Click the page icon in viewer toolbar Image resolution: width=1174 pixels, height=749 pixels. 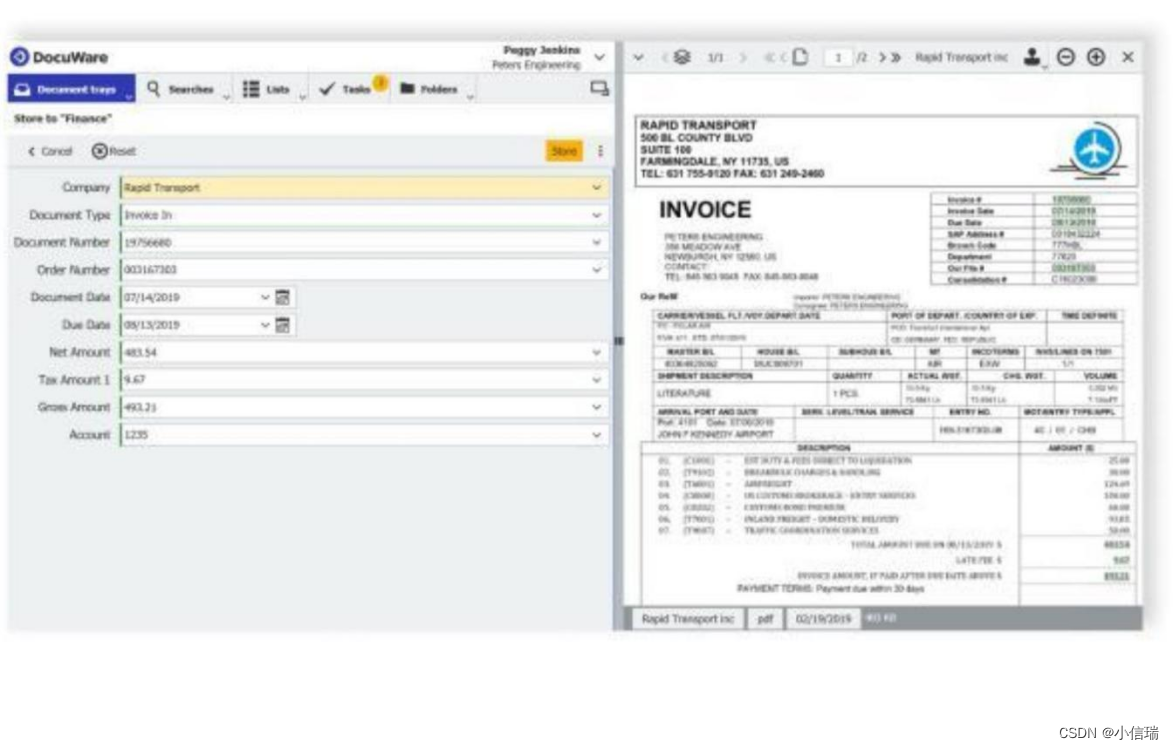[800, 57]
